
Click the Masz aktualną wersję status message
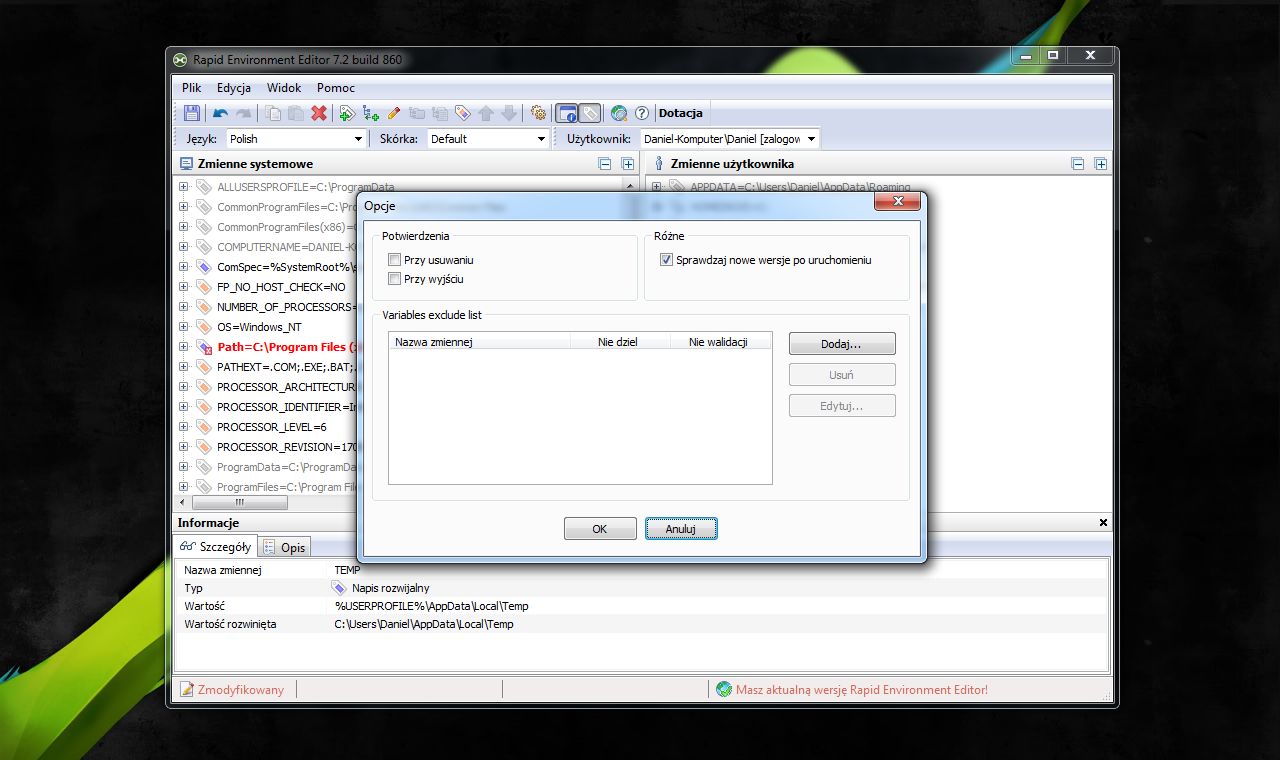[x=861, y=689]
